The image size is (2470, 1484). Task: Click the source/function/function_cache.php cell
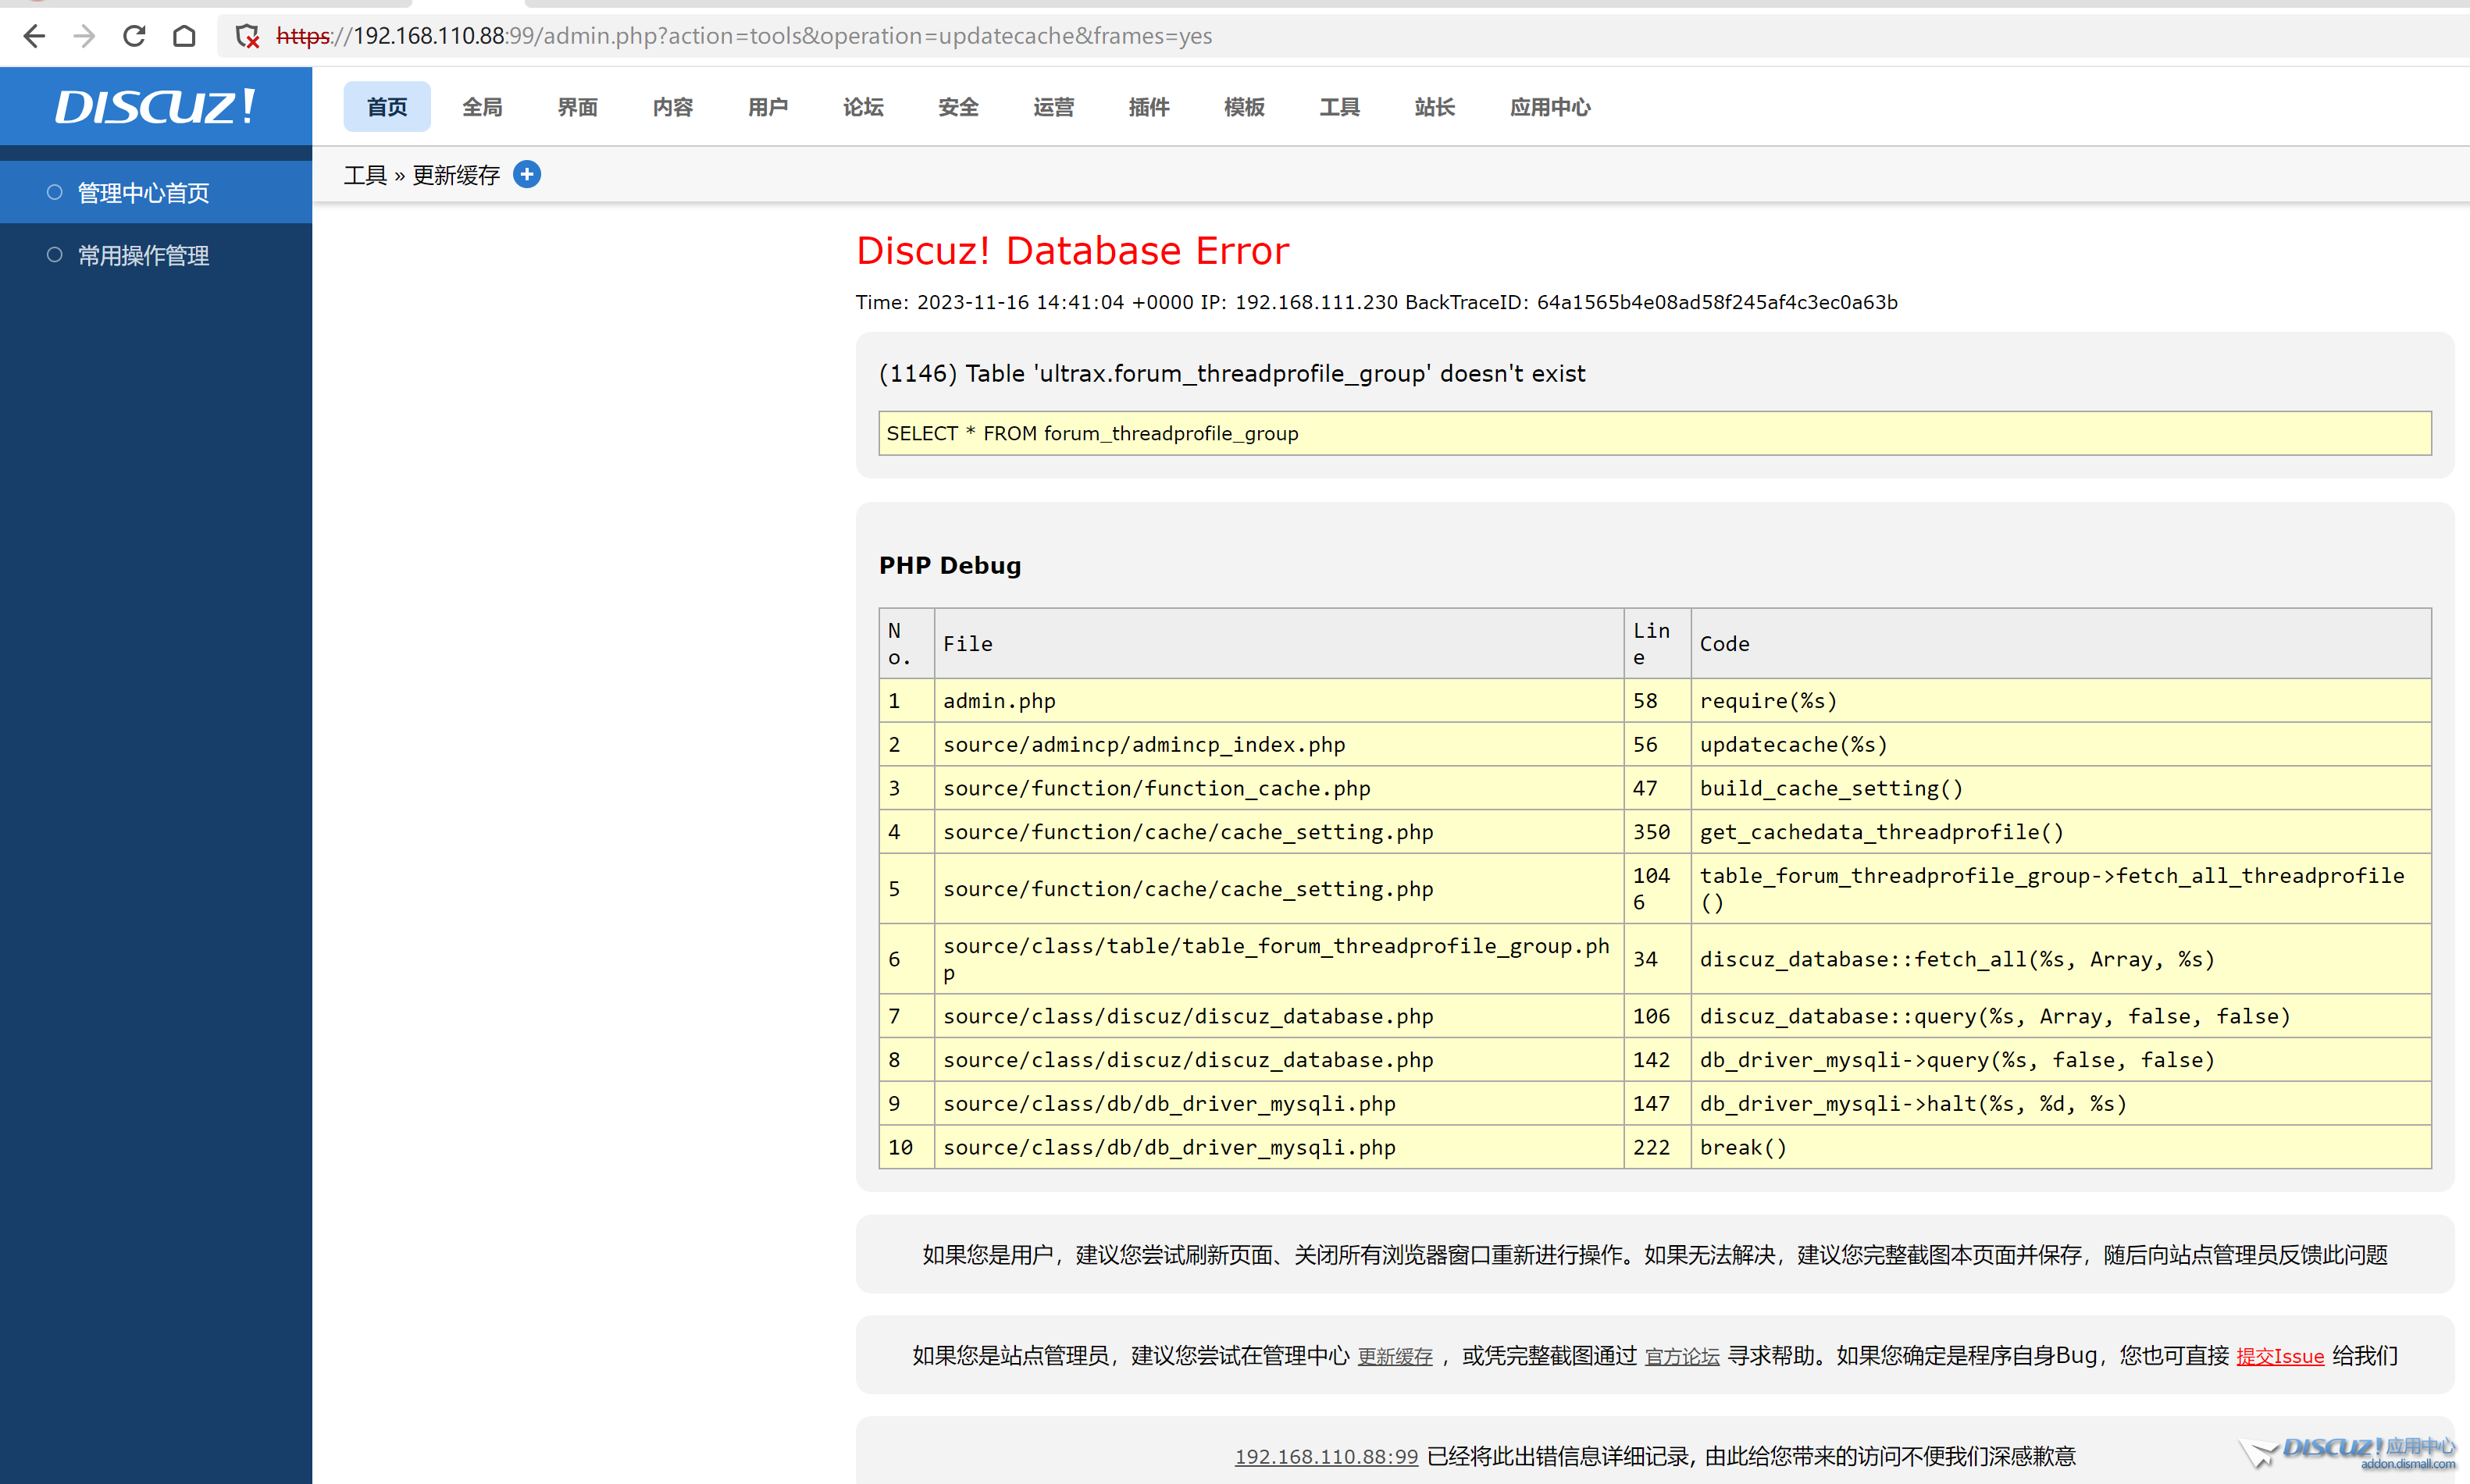coord(1278,788)
